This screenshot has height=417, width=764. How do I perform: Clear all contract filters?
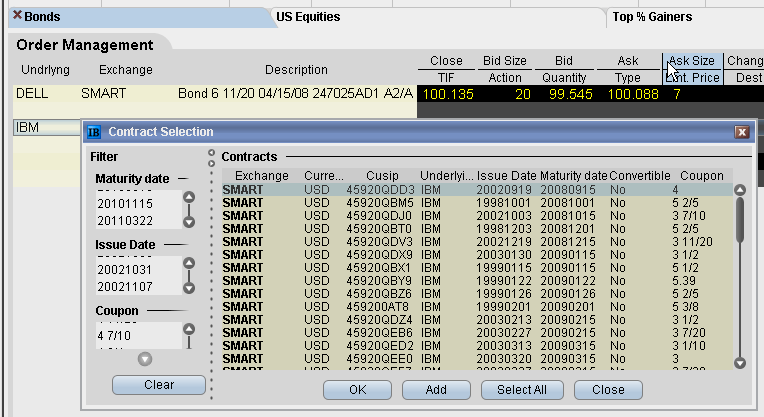click(x=159, y=385)
